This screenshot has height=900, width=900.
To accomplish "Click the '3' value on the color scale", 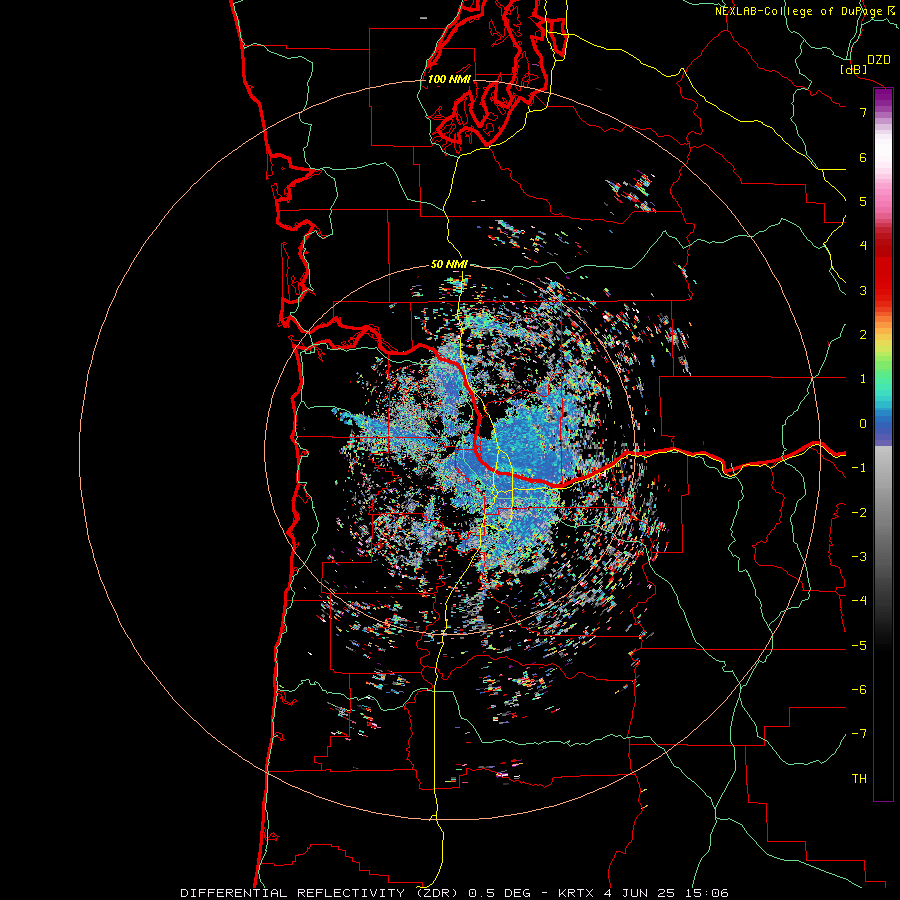I will [x=863, y=290].
